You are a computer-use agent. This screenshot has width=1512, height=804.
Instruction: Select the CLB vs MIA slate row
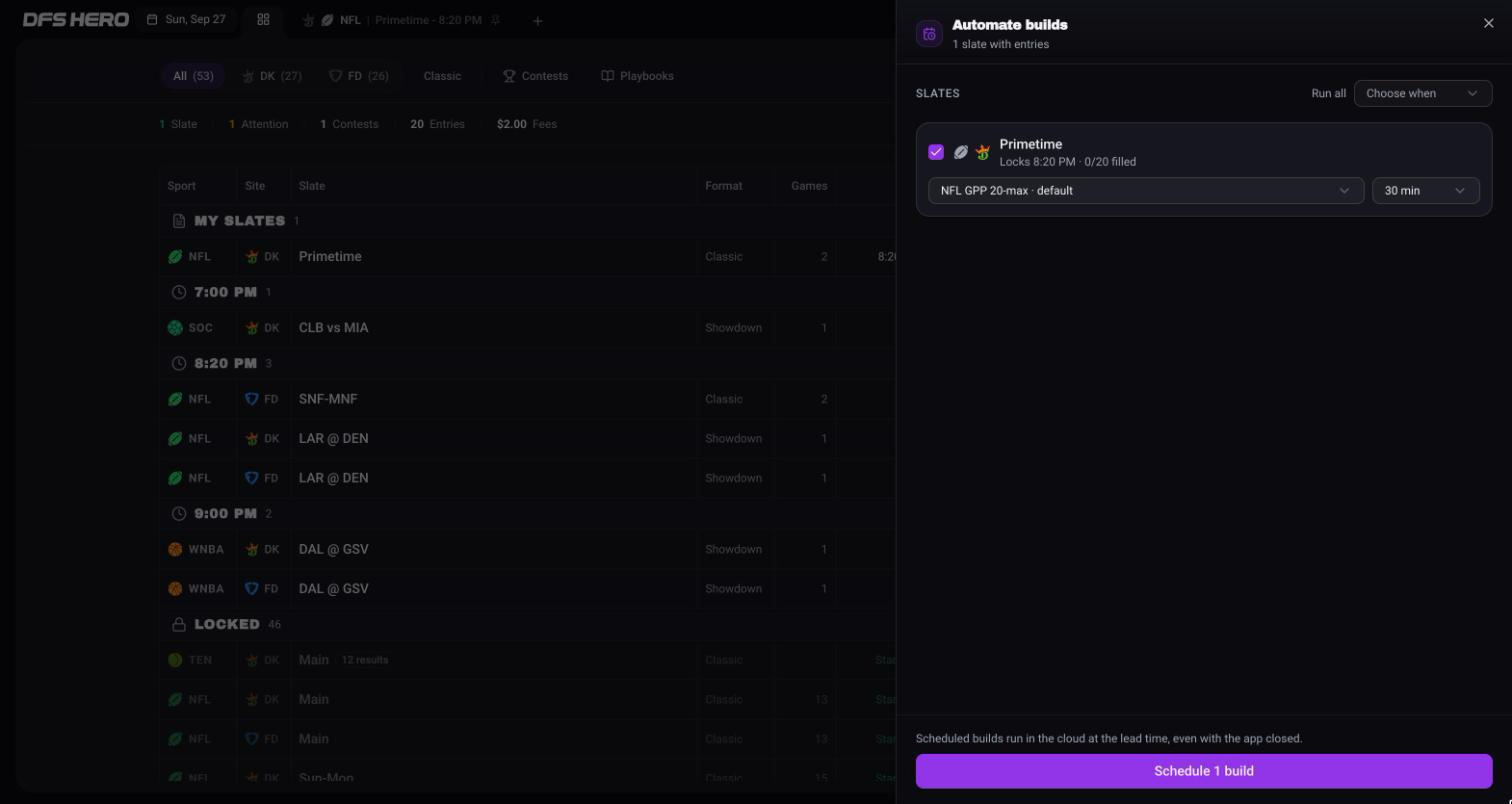point(528,328)
